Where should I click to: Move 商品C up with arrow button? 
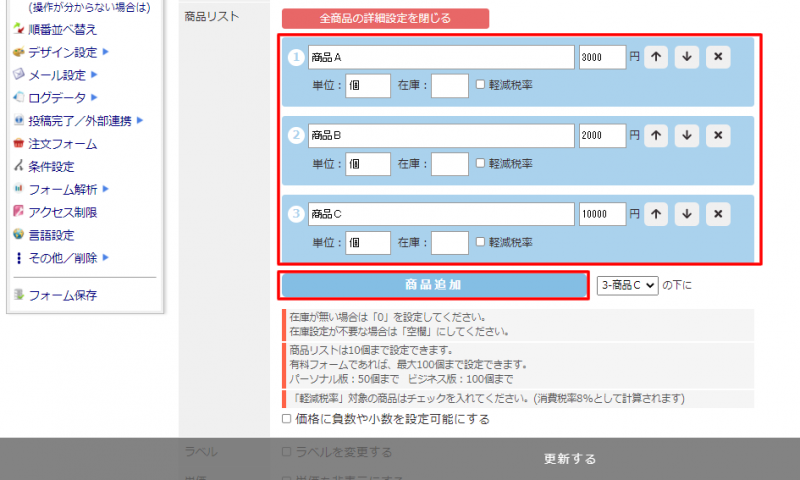[x=656, y=213]
